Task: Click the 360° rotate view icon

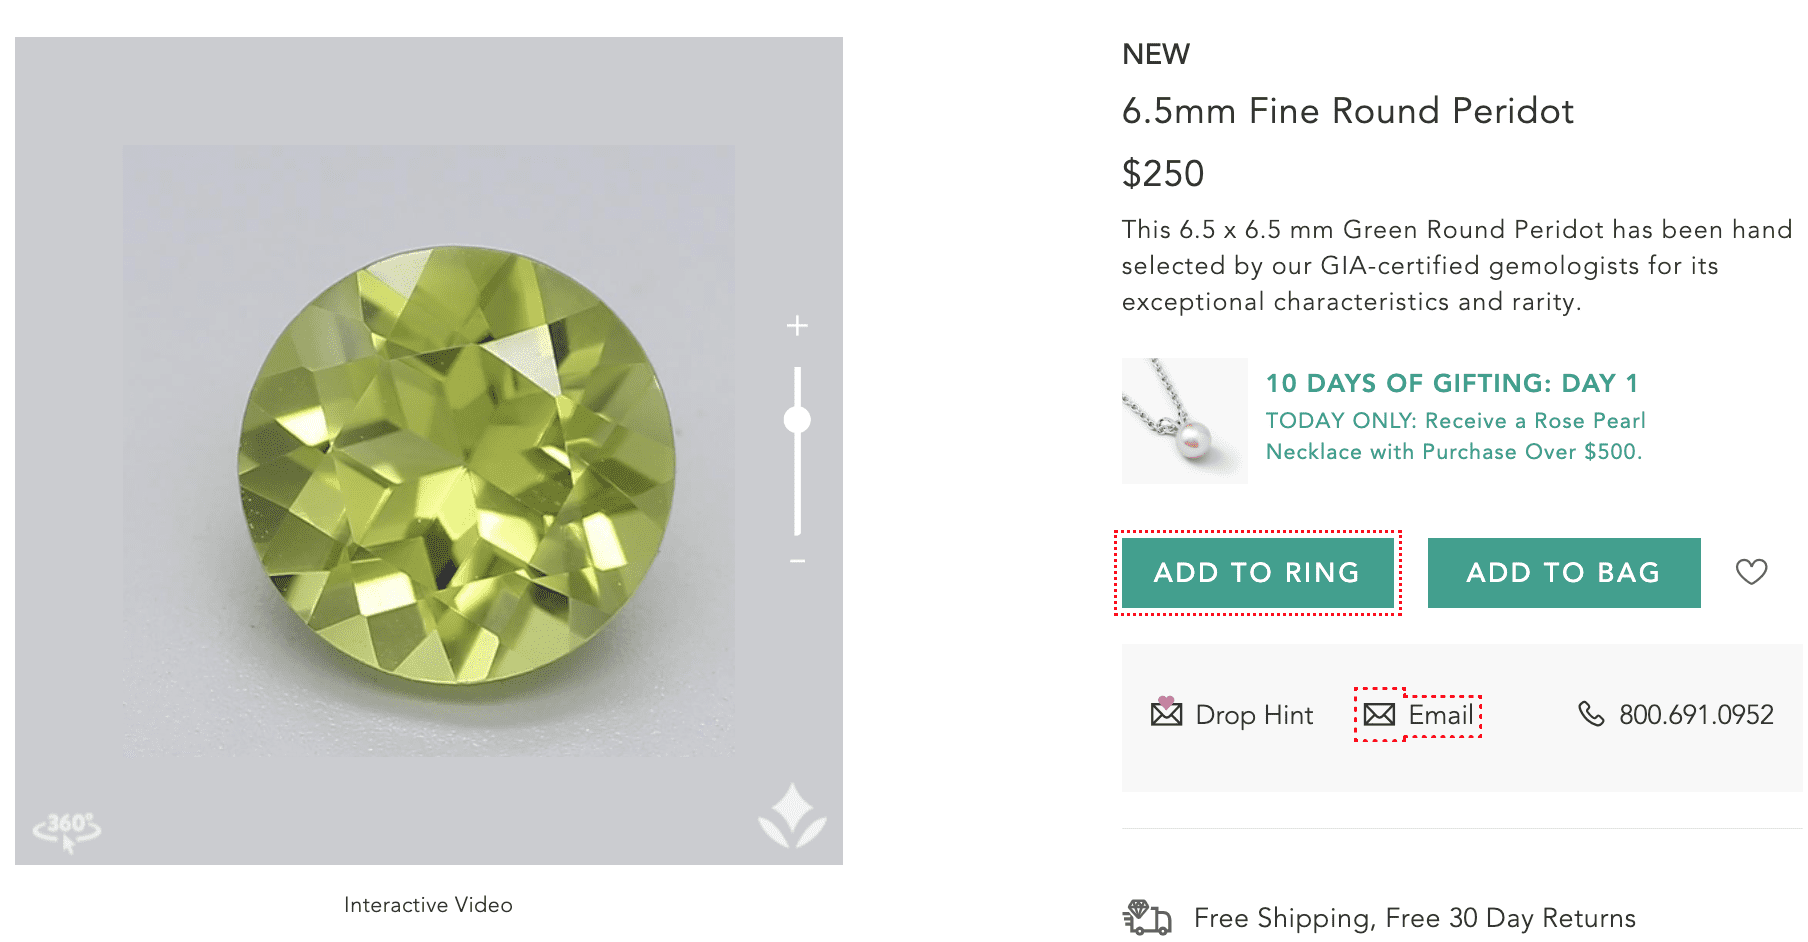Action: pyautogui.click(x=67, y=829)
